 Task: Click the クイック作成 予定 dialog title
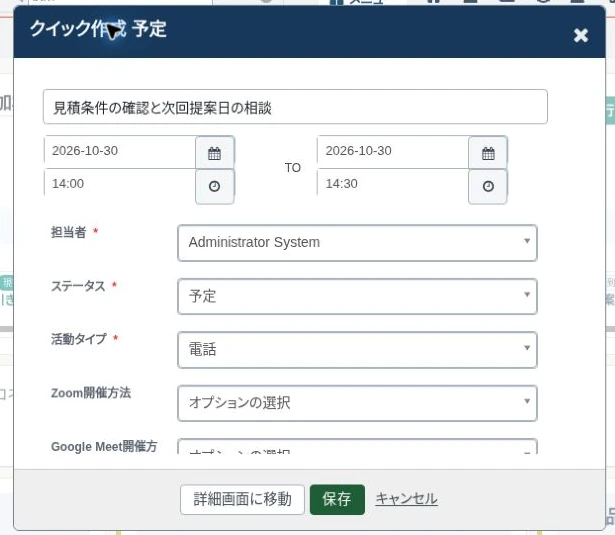[x=98, y=29]
